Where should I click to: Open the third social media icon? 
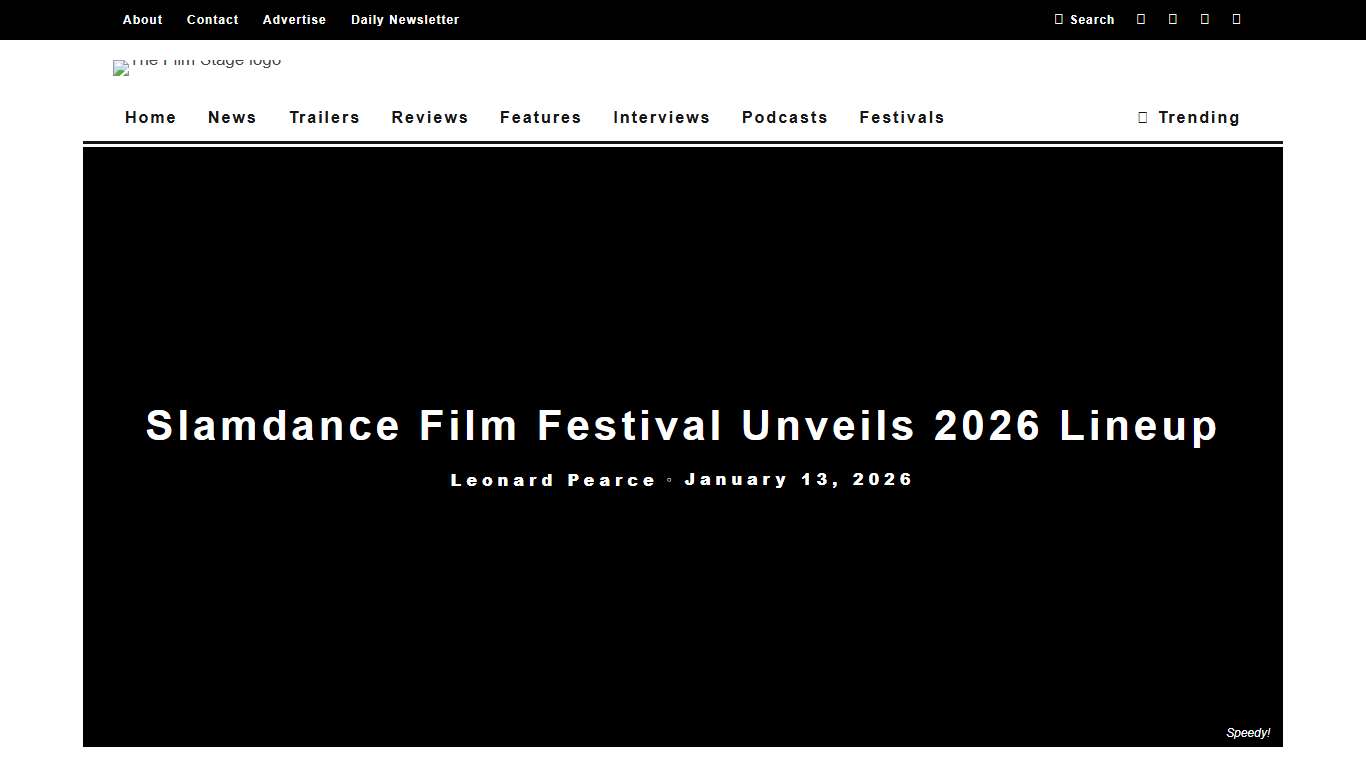click(1205, 19)
